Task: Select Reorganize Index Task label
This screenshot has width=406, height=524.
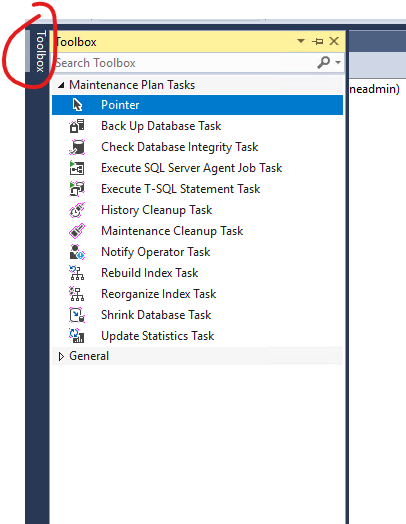Action: (159, 294)
